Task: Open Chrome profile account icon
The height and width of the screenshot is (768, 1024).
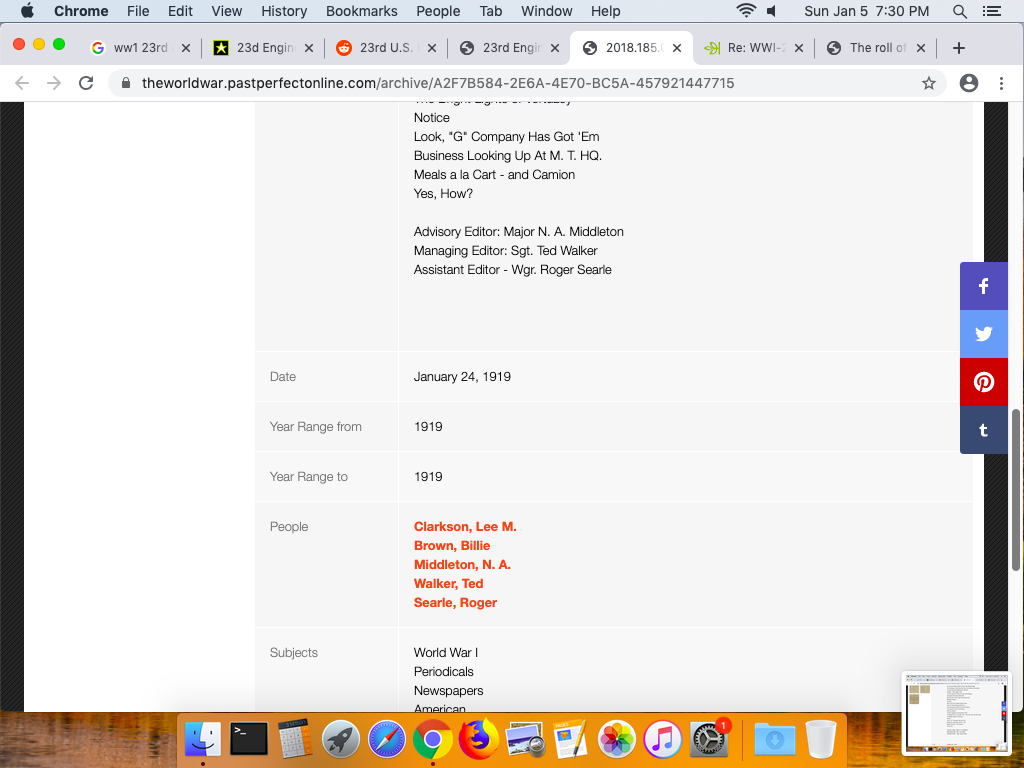Action: pos(968,83)
